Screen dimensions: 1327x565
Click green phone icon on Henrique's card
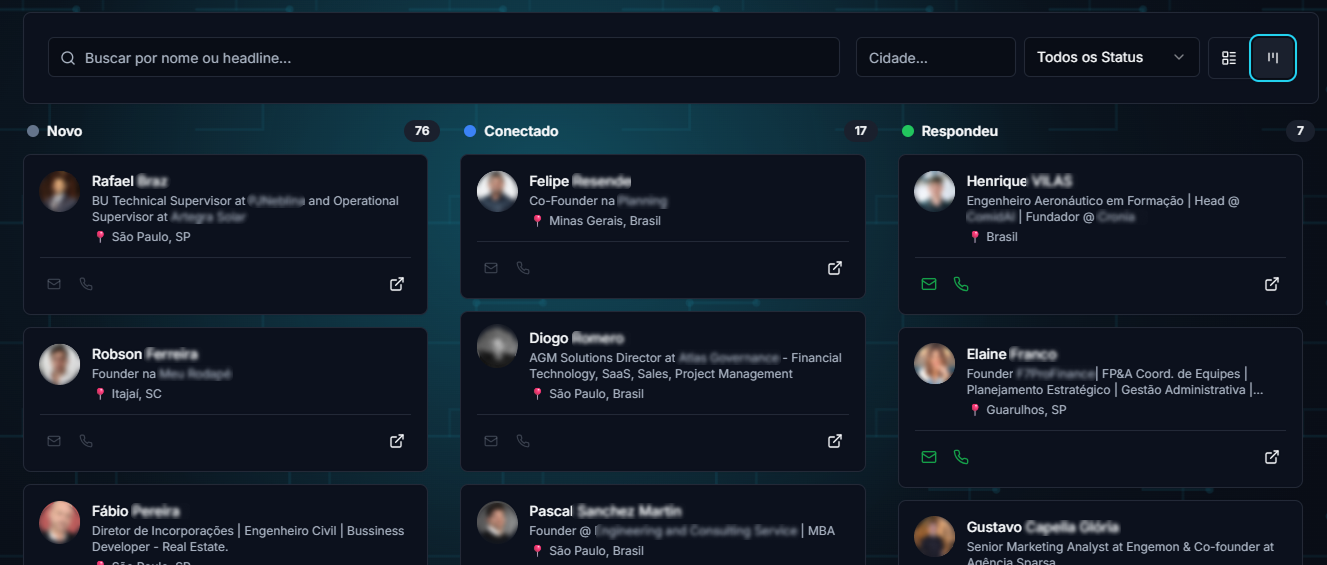pyautogui.click(x=961, y=284)
